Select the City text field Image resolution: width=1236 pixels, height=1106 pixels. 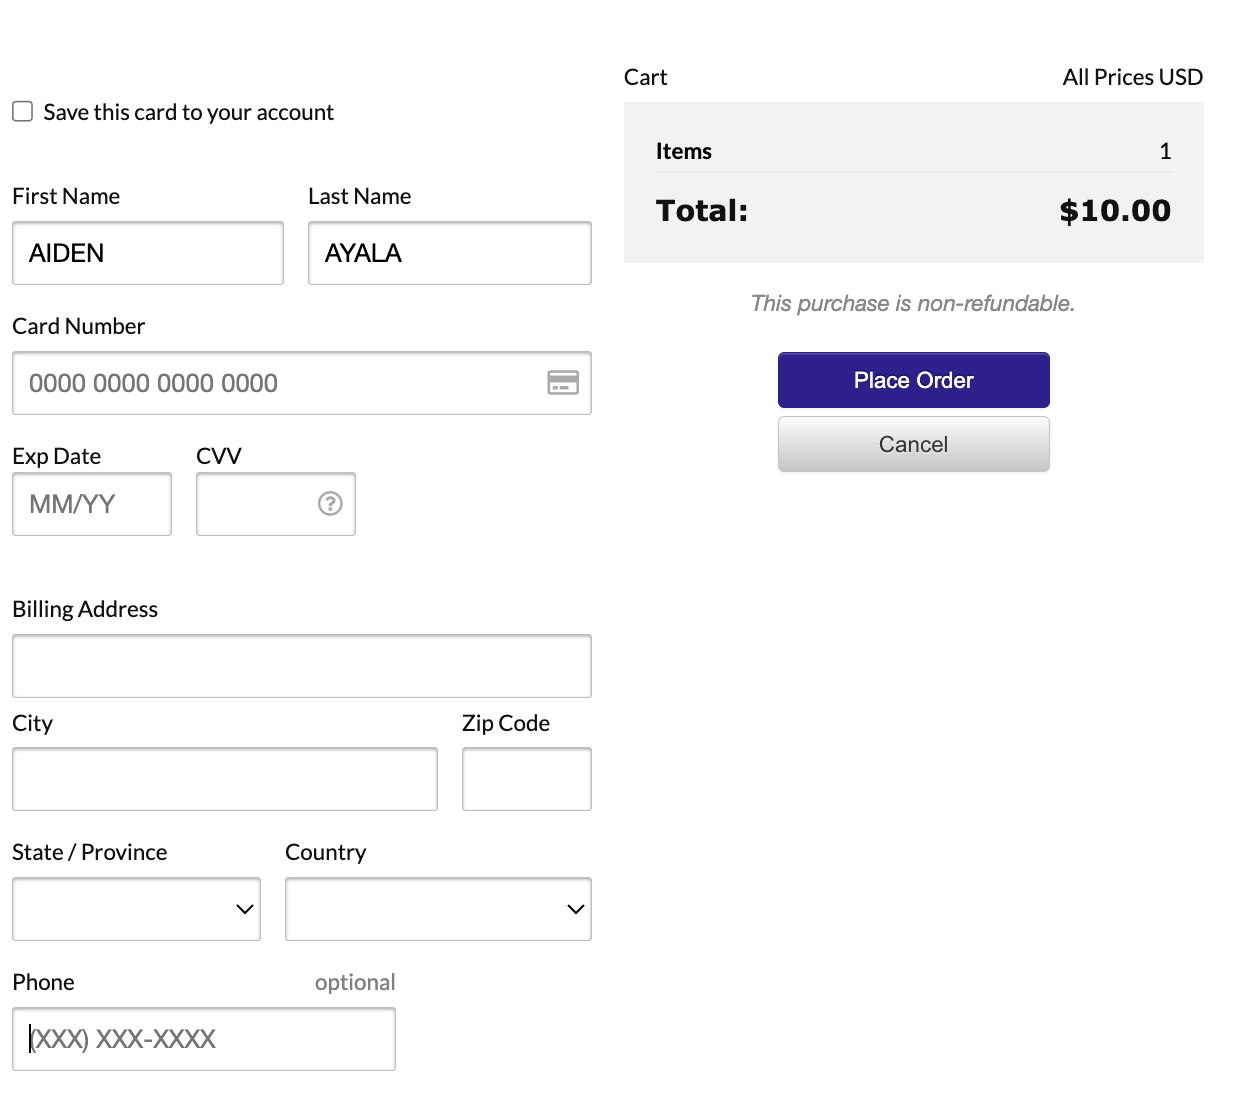[x=225, y=779]
